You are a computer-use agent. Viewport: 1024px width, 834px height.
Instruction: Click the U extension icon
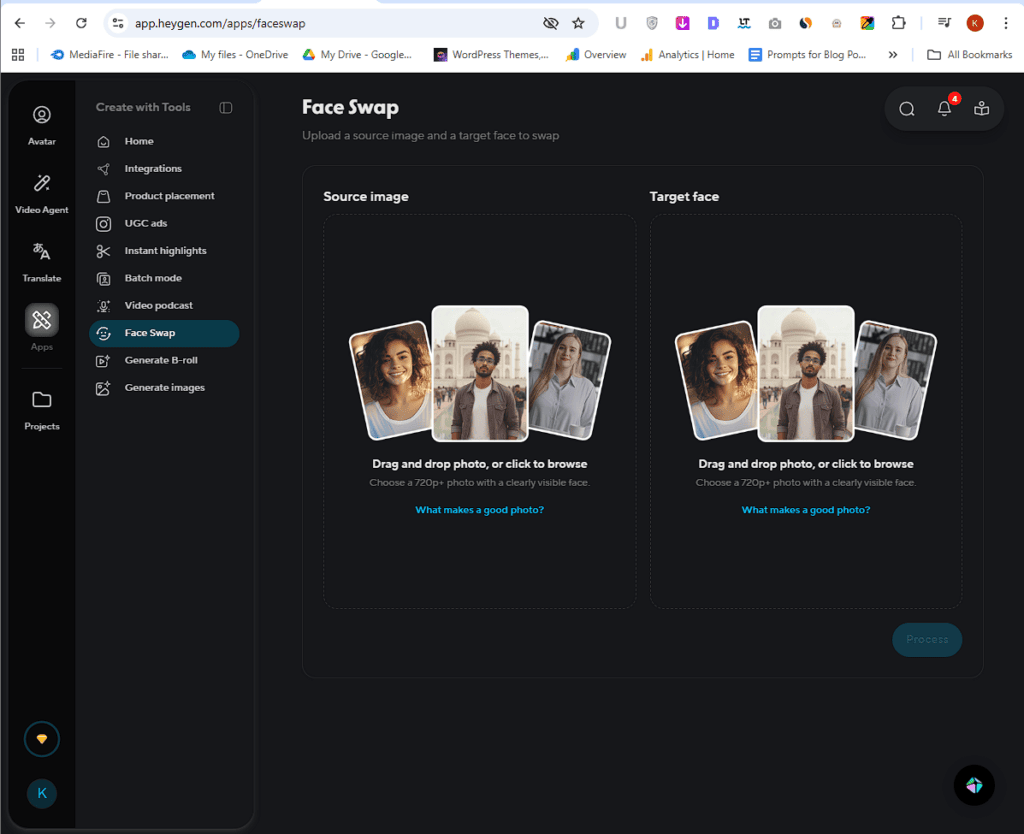tap(620, 24)
